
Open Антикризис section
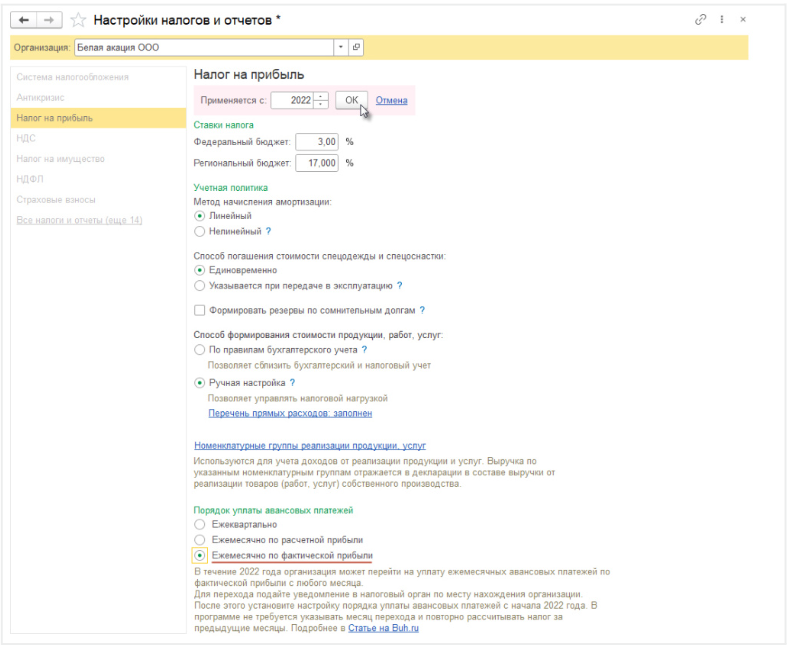(x=40, y=97)
